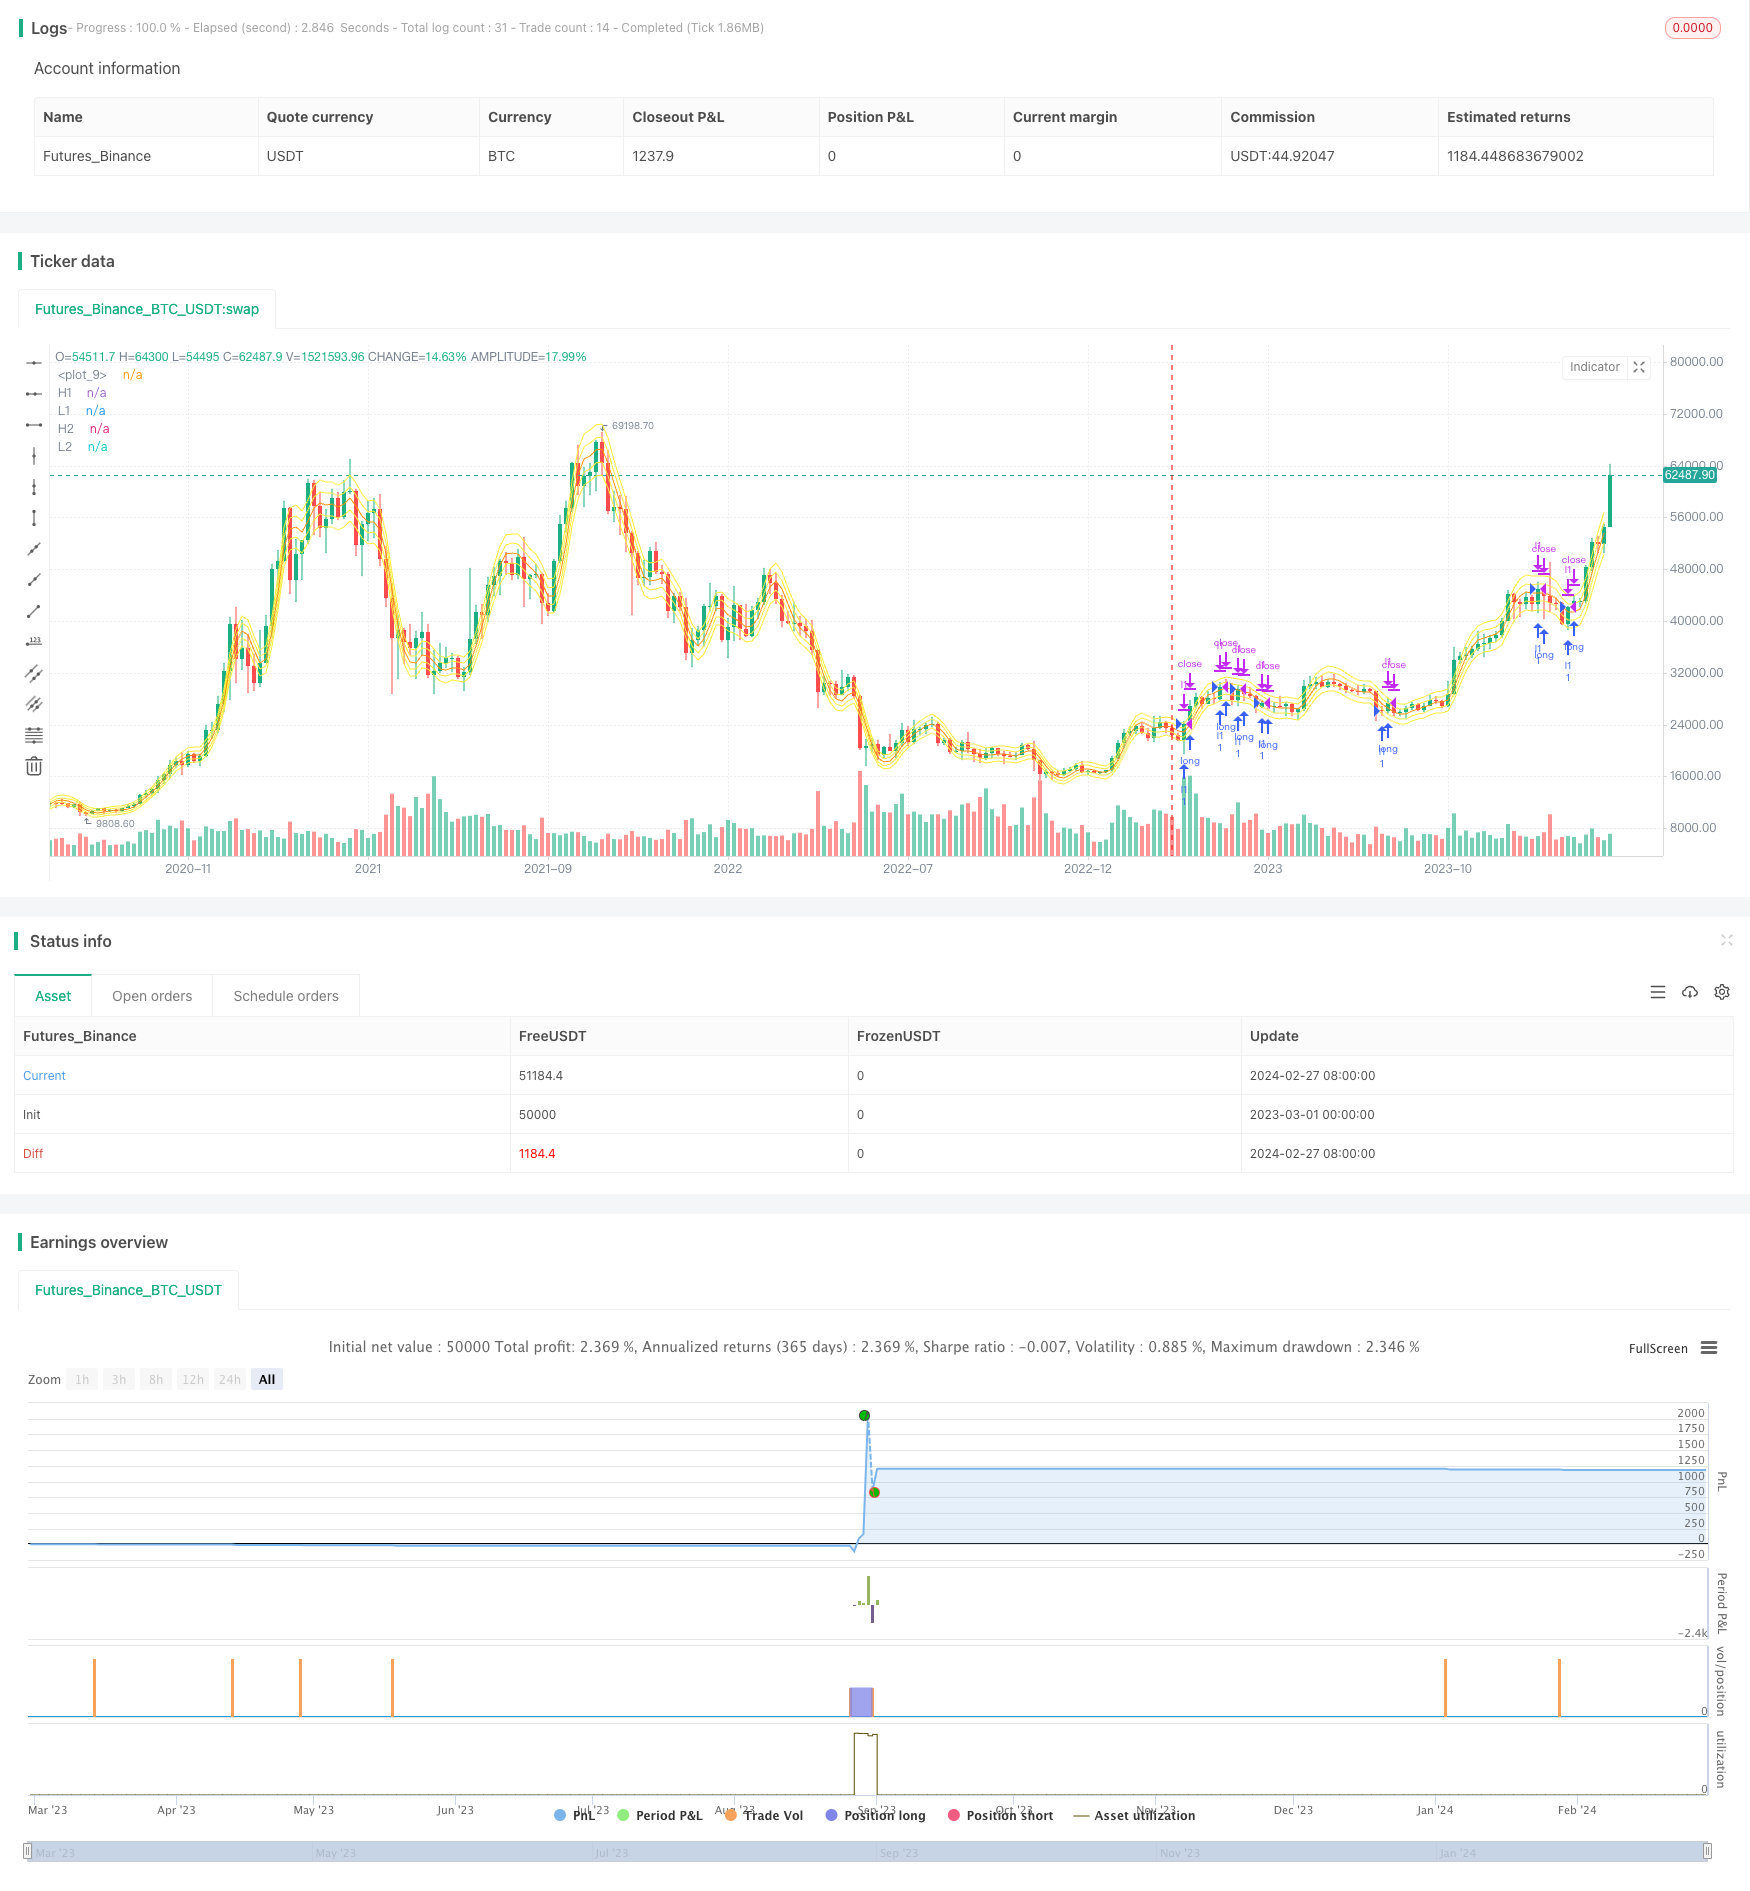Click the navigator range bar near Sep '23
The height and width of the screenshot is (1891, 1750).
[899, 1852]
